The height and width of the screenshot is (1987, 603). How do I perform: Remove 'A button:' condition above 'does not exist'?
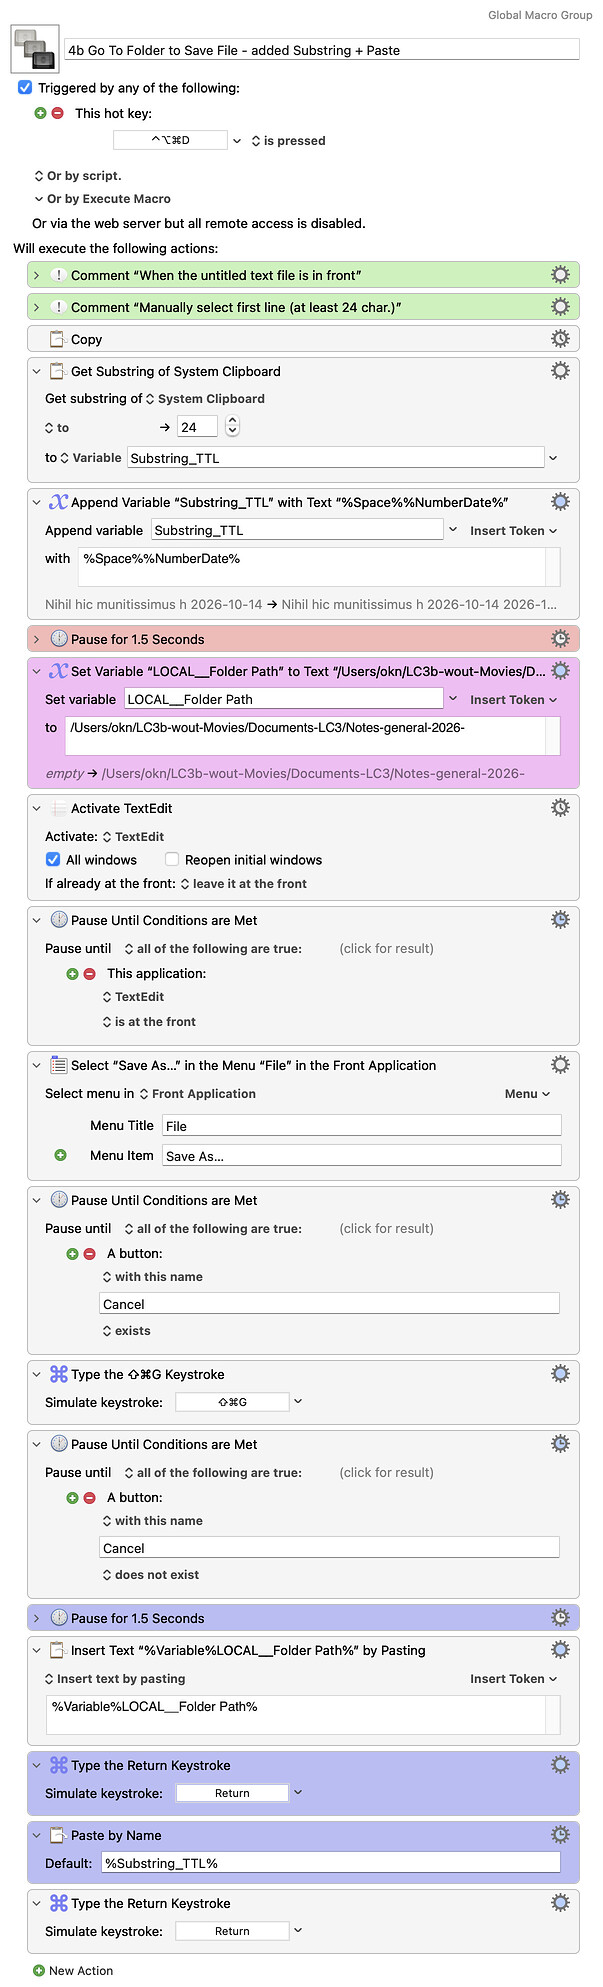pyautogui.click(x=89, y=1497)
